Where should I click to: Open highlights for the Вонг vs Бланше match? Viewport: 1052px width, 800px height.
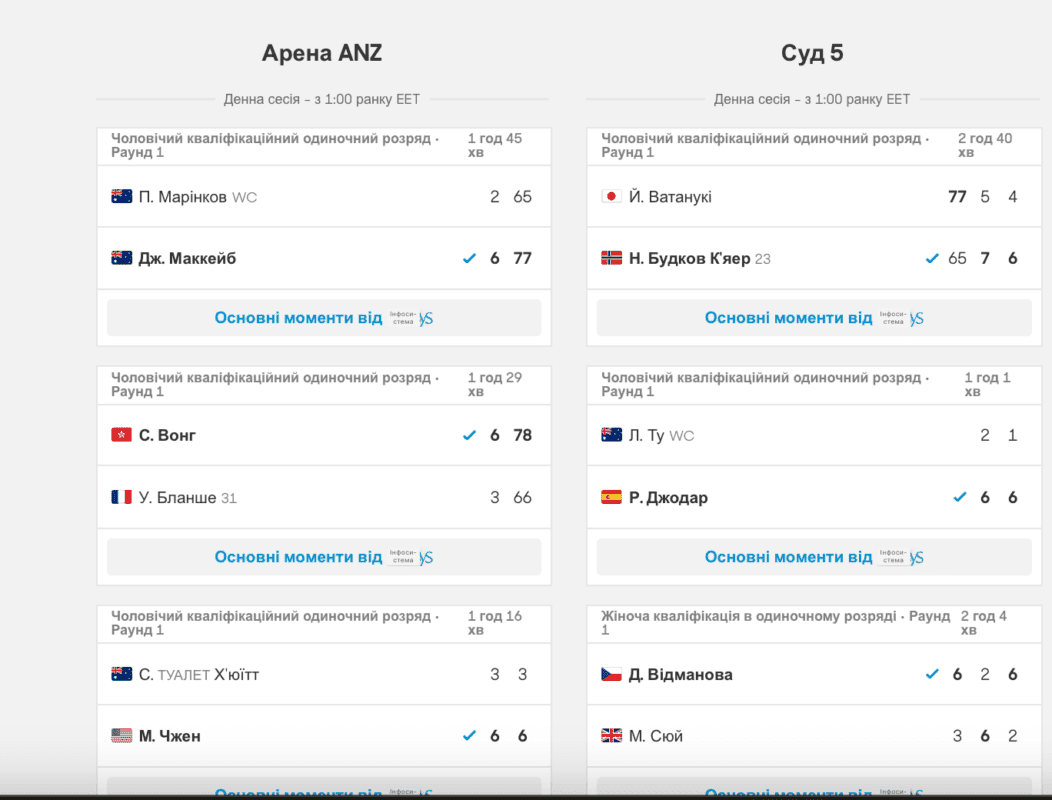[x=324, y=557]
